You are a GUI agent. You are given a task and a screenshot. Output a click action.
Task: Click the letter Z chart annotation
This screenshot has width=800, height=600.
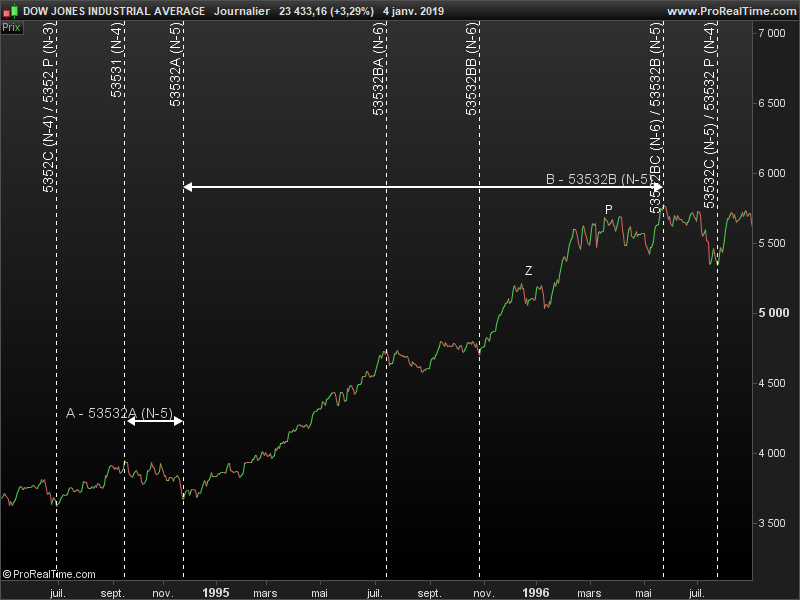coord(529,270)
